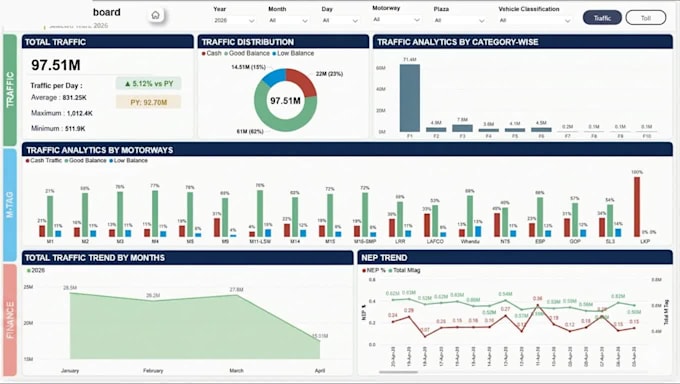Open the Year dropdown
Image resolution: width=680 pixels, height=384 pixels.
tap(234, 20)
